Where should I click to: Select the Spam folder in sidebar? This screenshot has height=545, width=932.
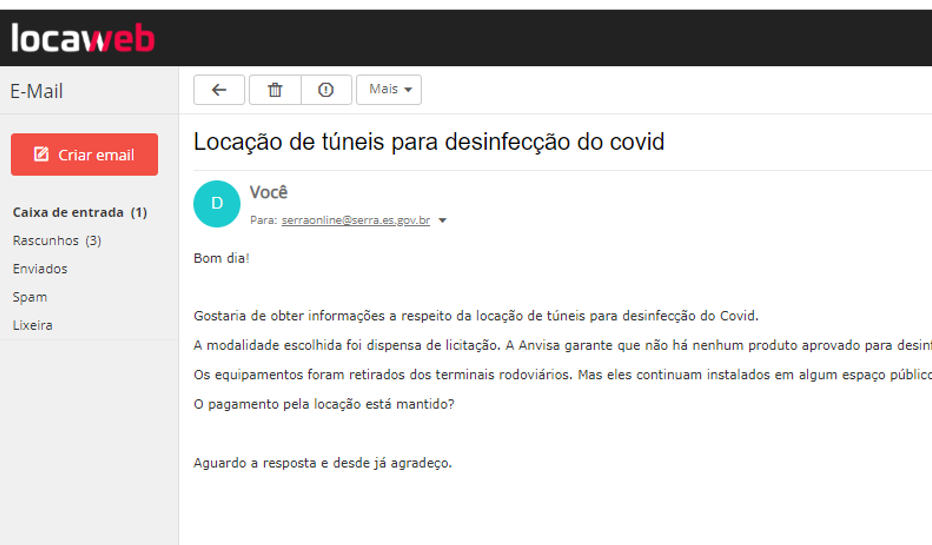(30, 297)
